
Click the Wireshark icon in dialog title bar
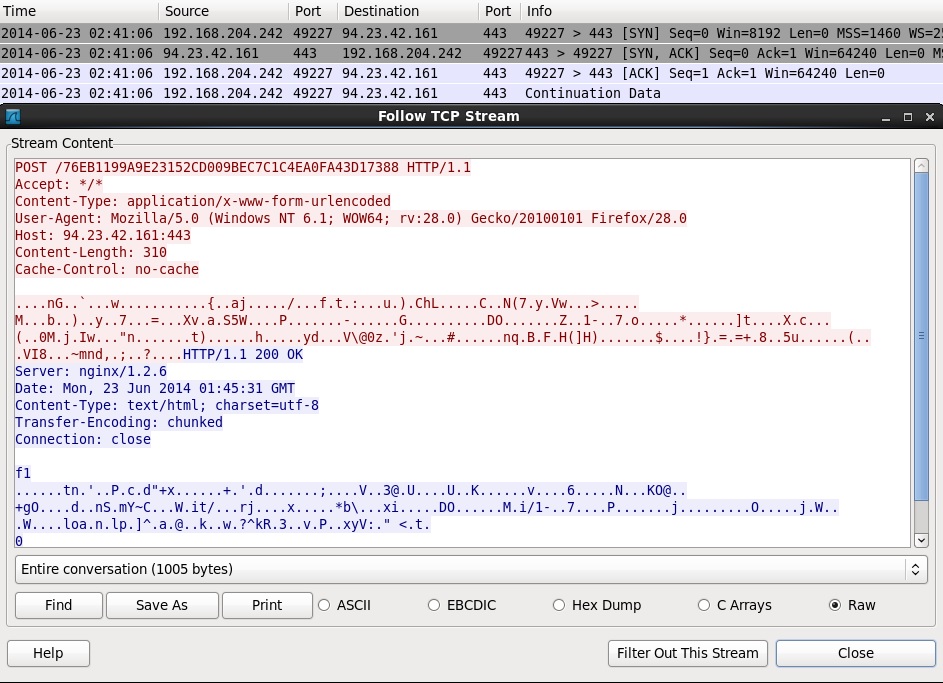pyautogui.click(x=13, y=116)
